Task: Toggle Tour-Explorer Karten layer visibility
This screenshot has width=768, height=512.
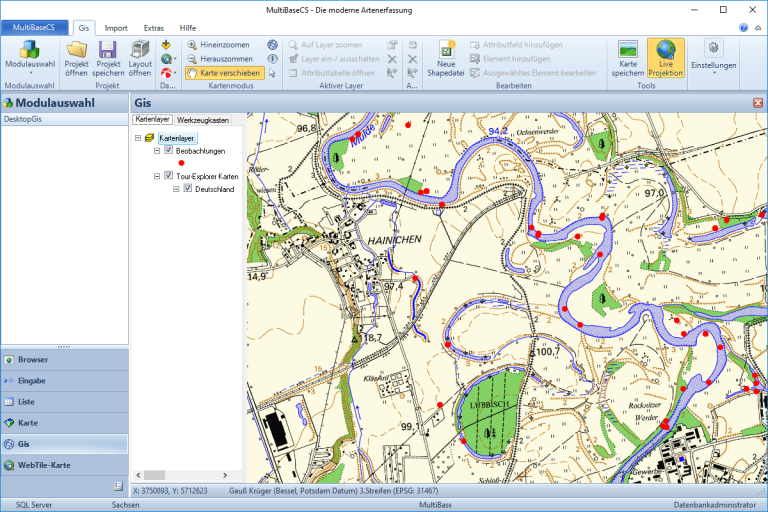Action: pyautogui.click(x=169, y=176)
